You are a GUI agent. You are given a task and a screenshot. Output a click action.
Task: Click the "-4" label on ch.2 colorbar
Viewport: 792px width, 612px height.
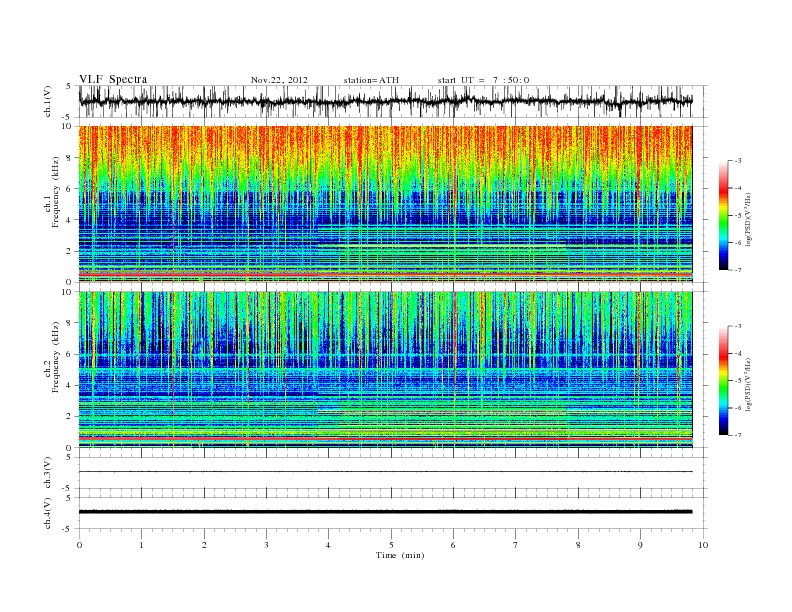738,353
